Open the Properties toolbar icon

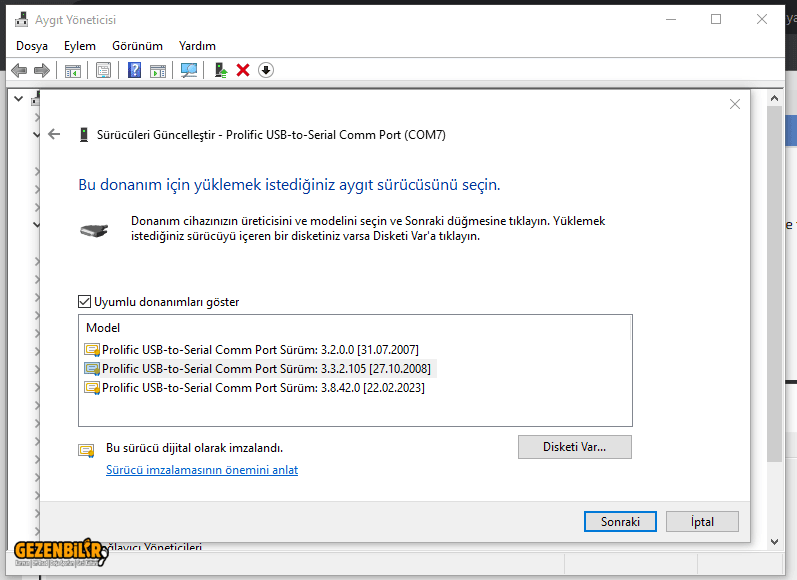click(x=103, y=70)
